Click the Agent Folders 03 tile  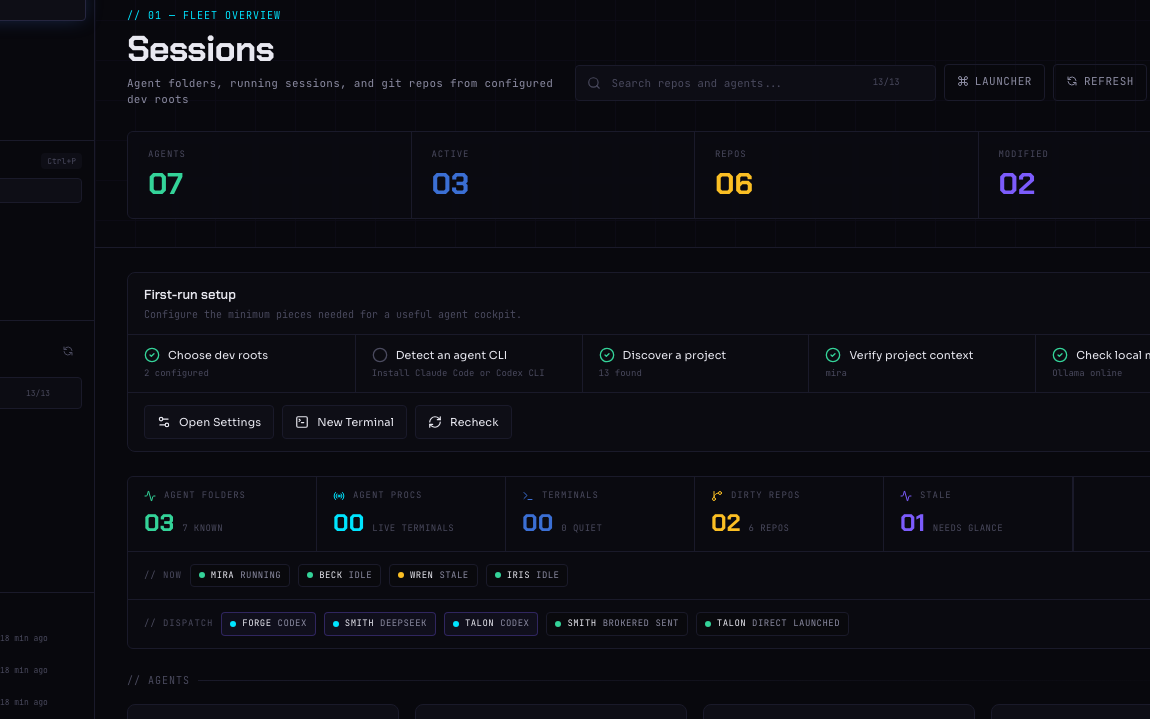pyautogui.click(x=222, y=514)
